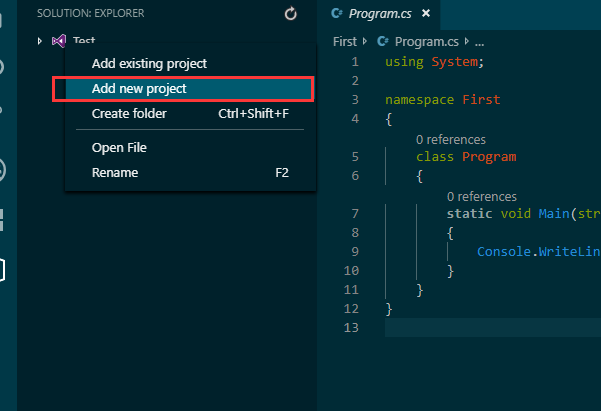Open the Debug view in the activity bar
Screen dimensions: 601x411
point(3,168)
